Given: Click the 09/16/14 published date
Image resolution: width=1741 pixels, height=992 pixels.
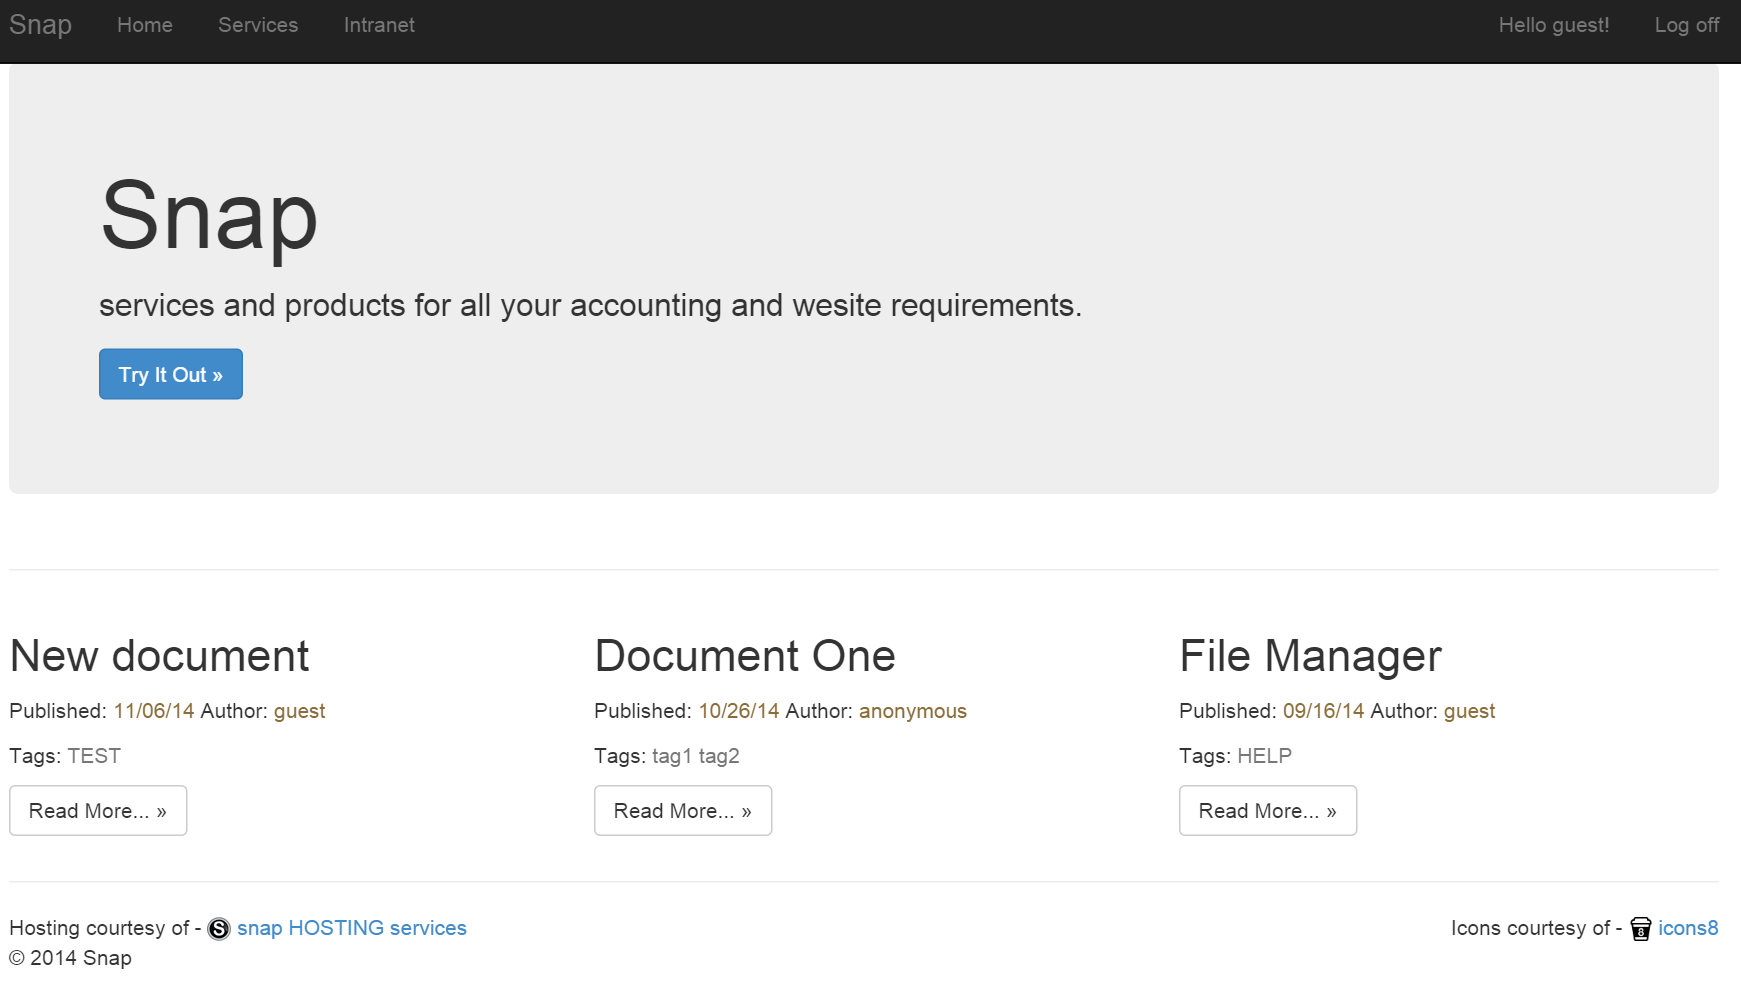Looking at the screenshot, I should [1324, 711].
